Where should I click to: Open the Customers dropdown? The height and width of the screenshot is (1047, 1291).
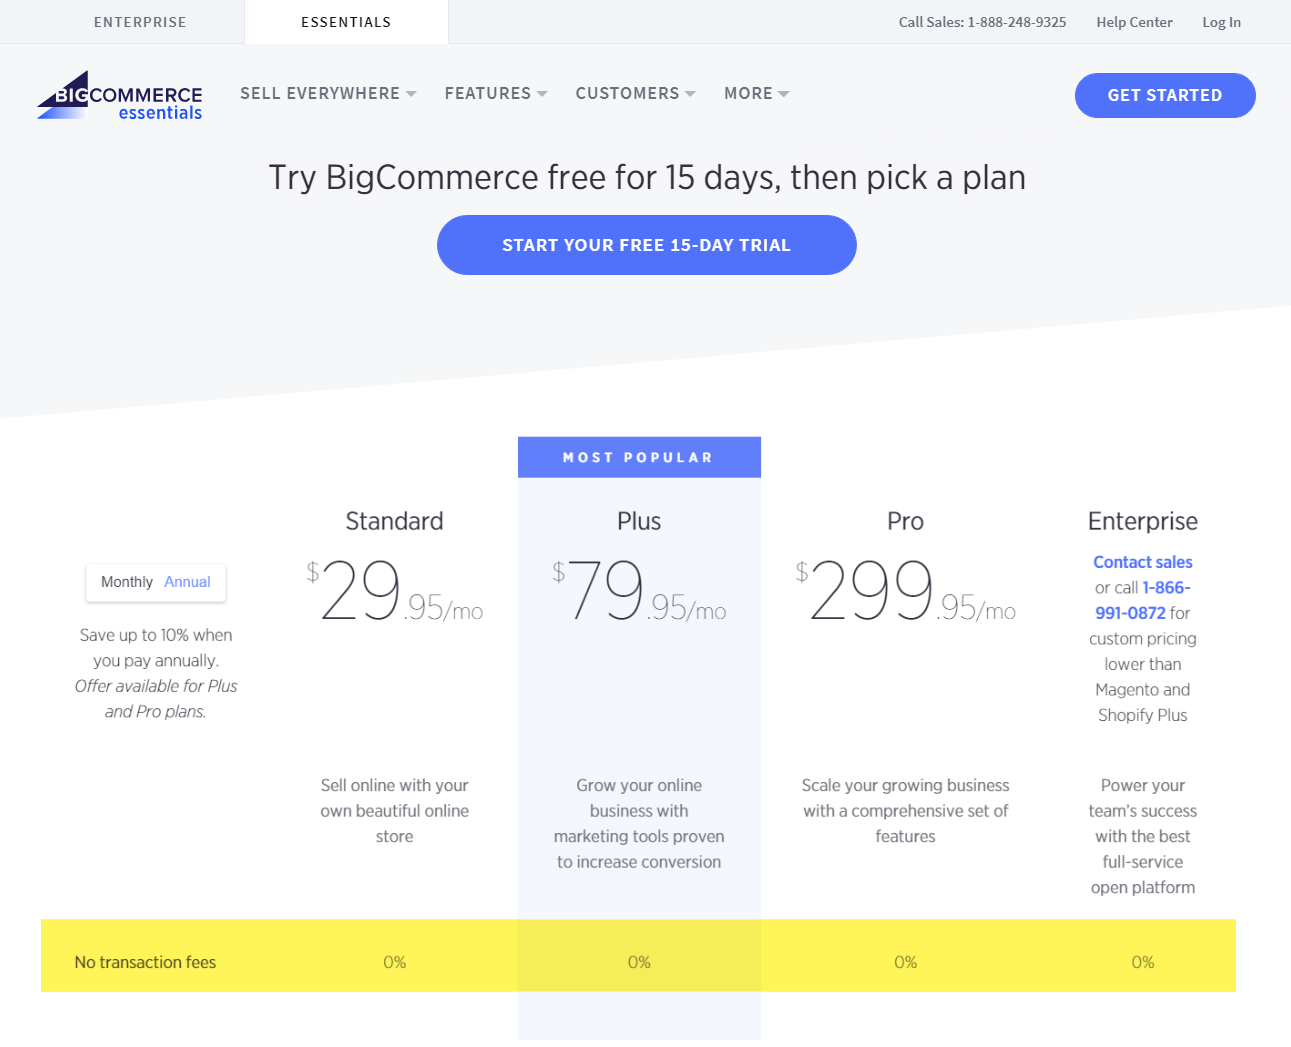(635, 93)
